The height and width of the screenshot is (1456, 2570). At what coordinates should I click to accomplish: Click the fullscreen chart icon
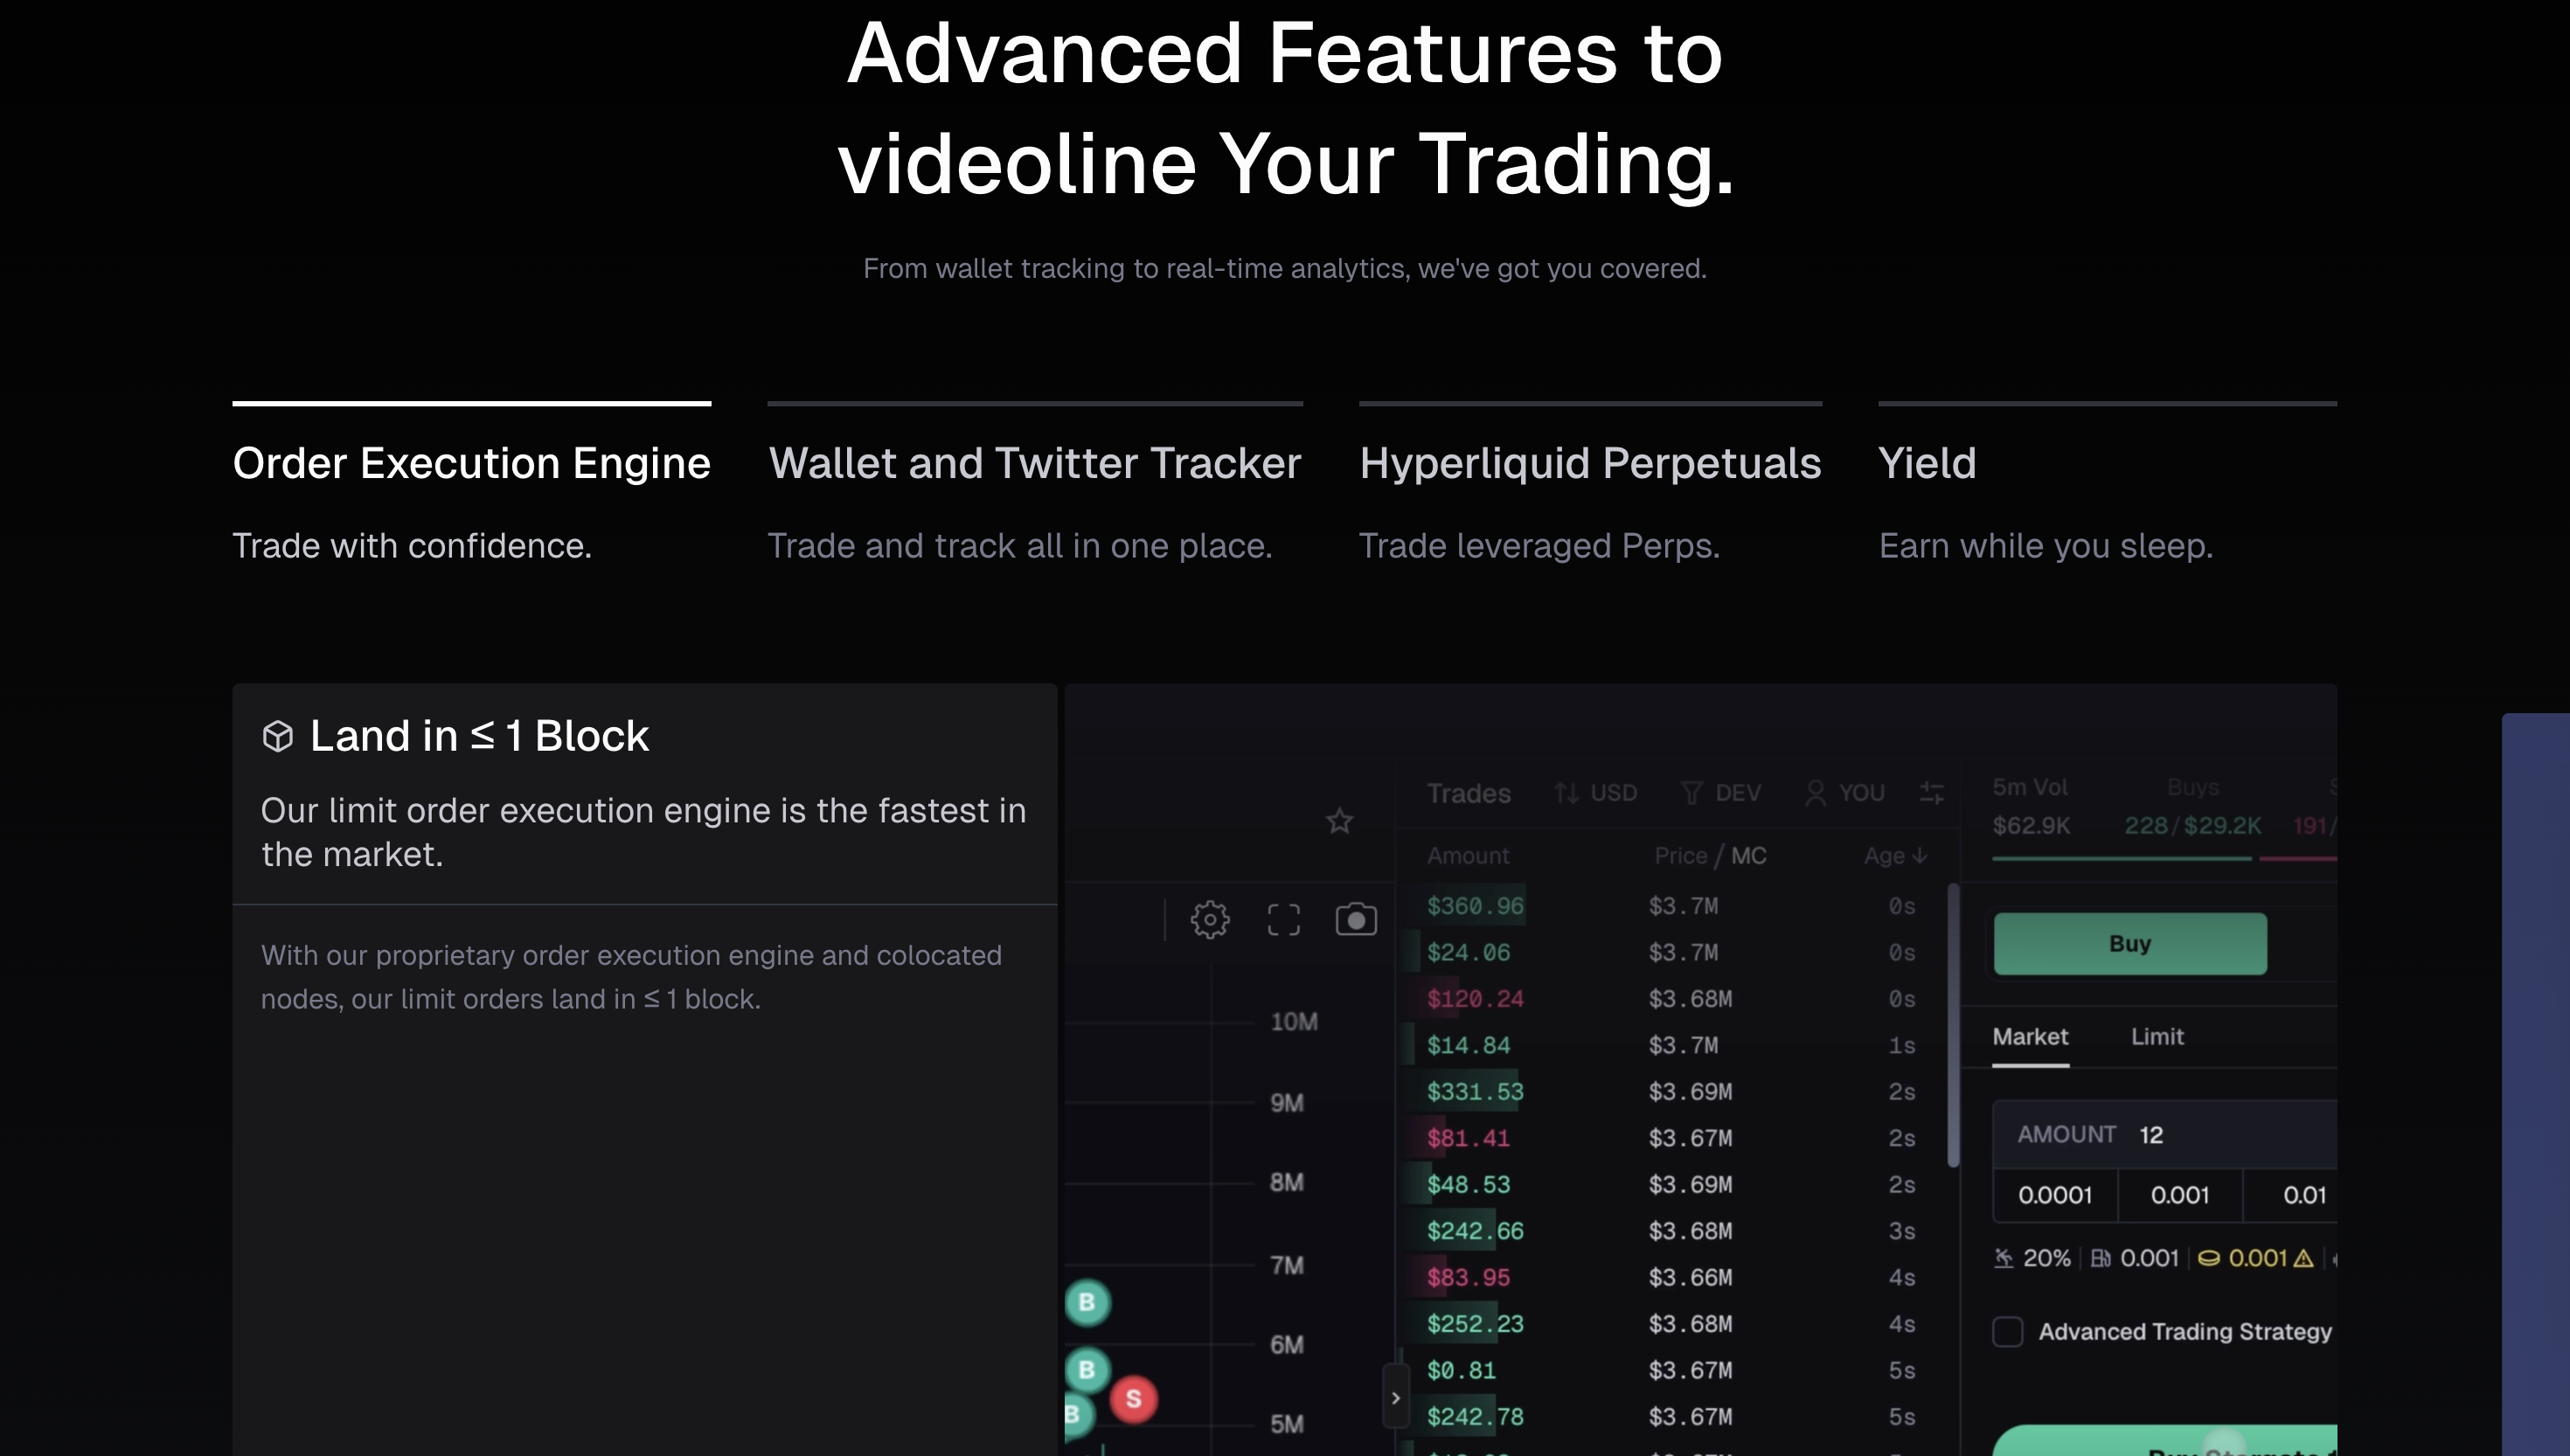(1283, 919)
